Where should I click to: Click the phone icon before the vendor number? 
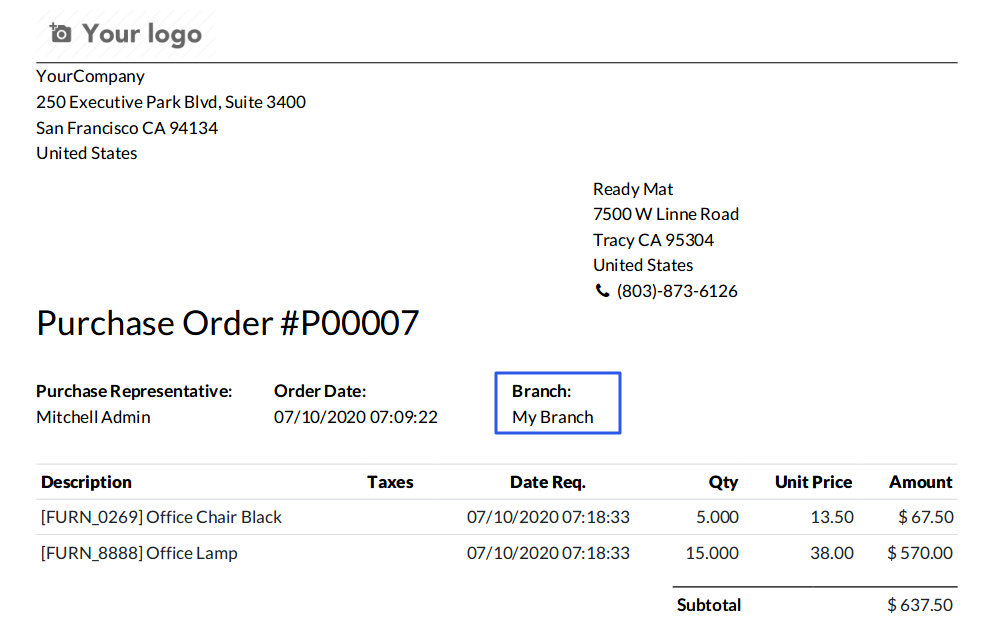coord(602,291)
